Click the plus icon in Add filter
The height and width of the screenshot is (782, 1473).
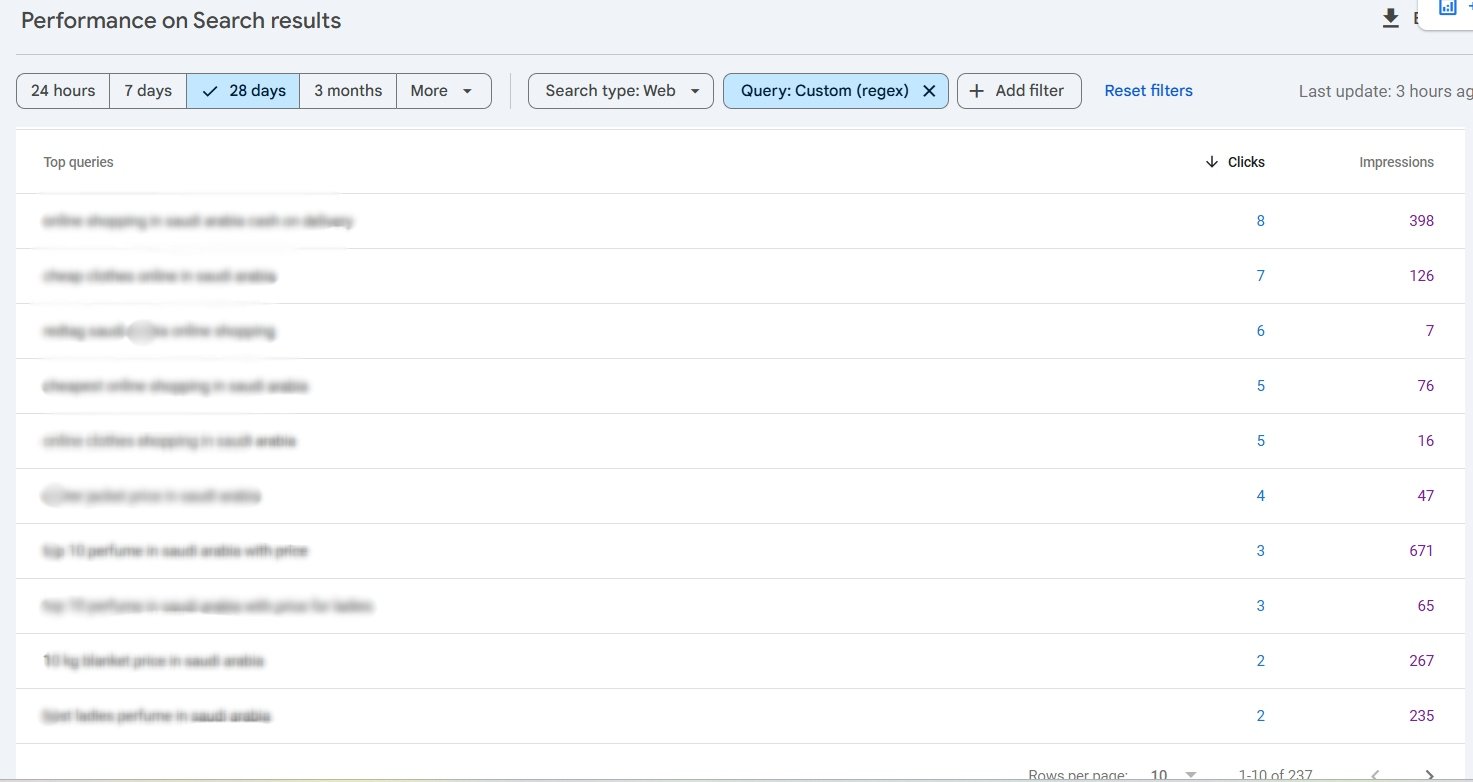[977, 91]
